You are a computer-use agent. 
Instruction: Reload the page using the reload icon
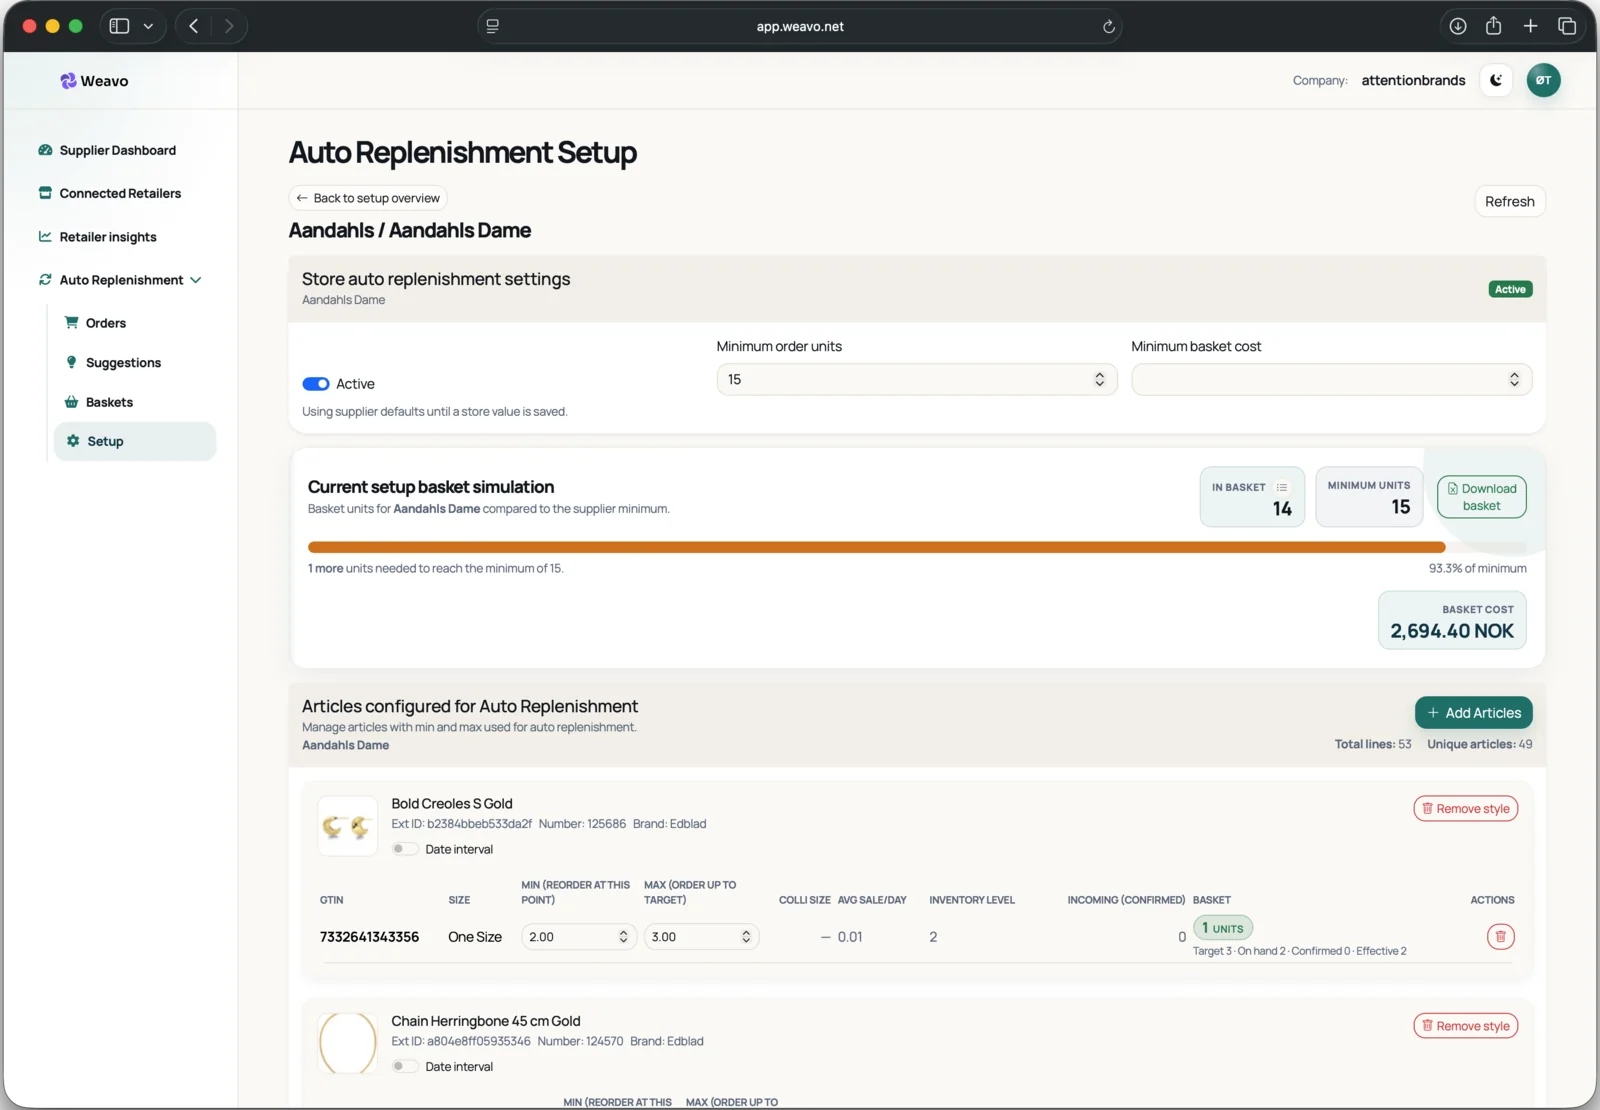[x=1108, y=27]
